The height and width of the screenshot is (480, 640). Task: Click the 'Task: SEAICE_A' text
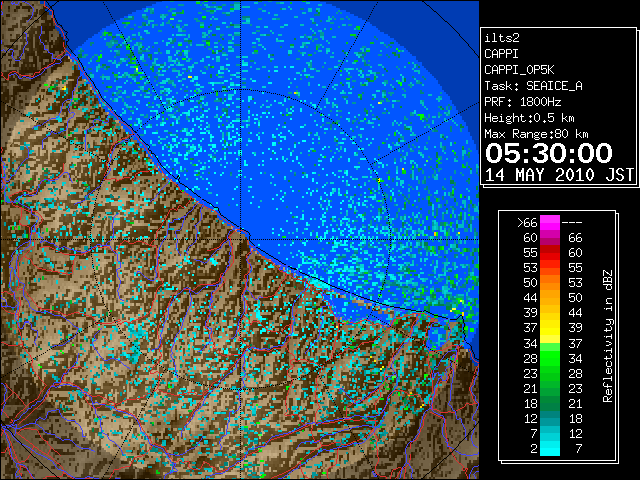point(533,86)
